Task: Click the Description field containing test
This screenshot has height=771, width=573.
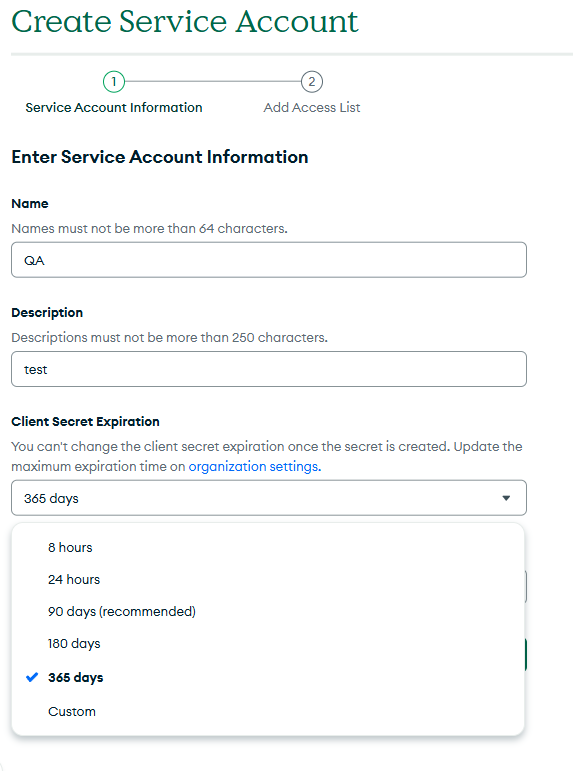Action: [269, 369]
